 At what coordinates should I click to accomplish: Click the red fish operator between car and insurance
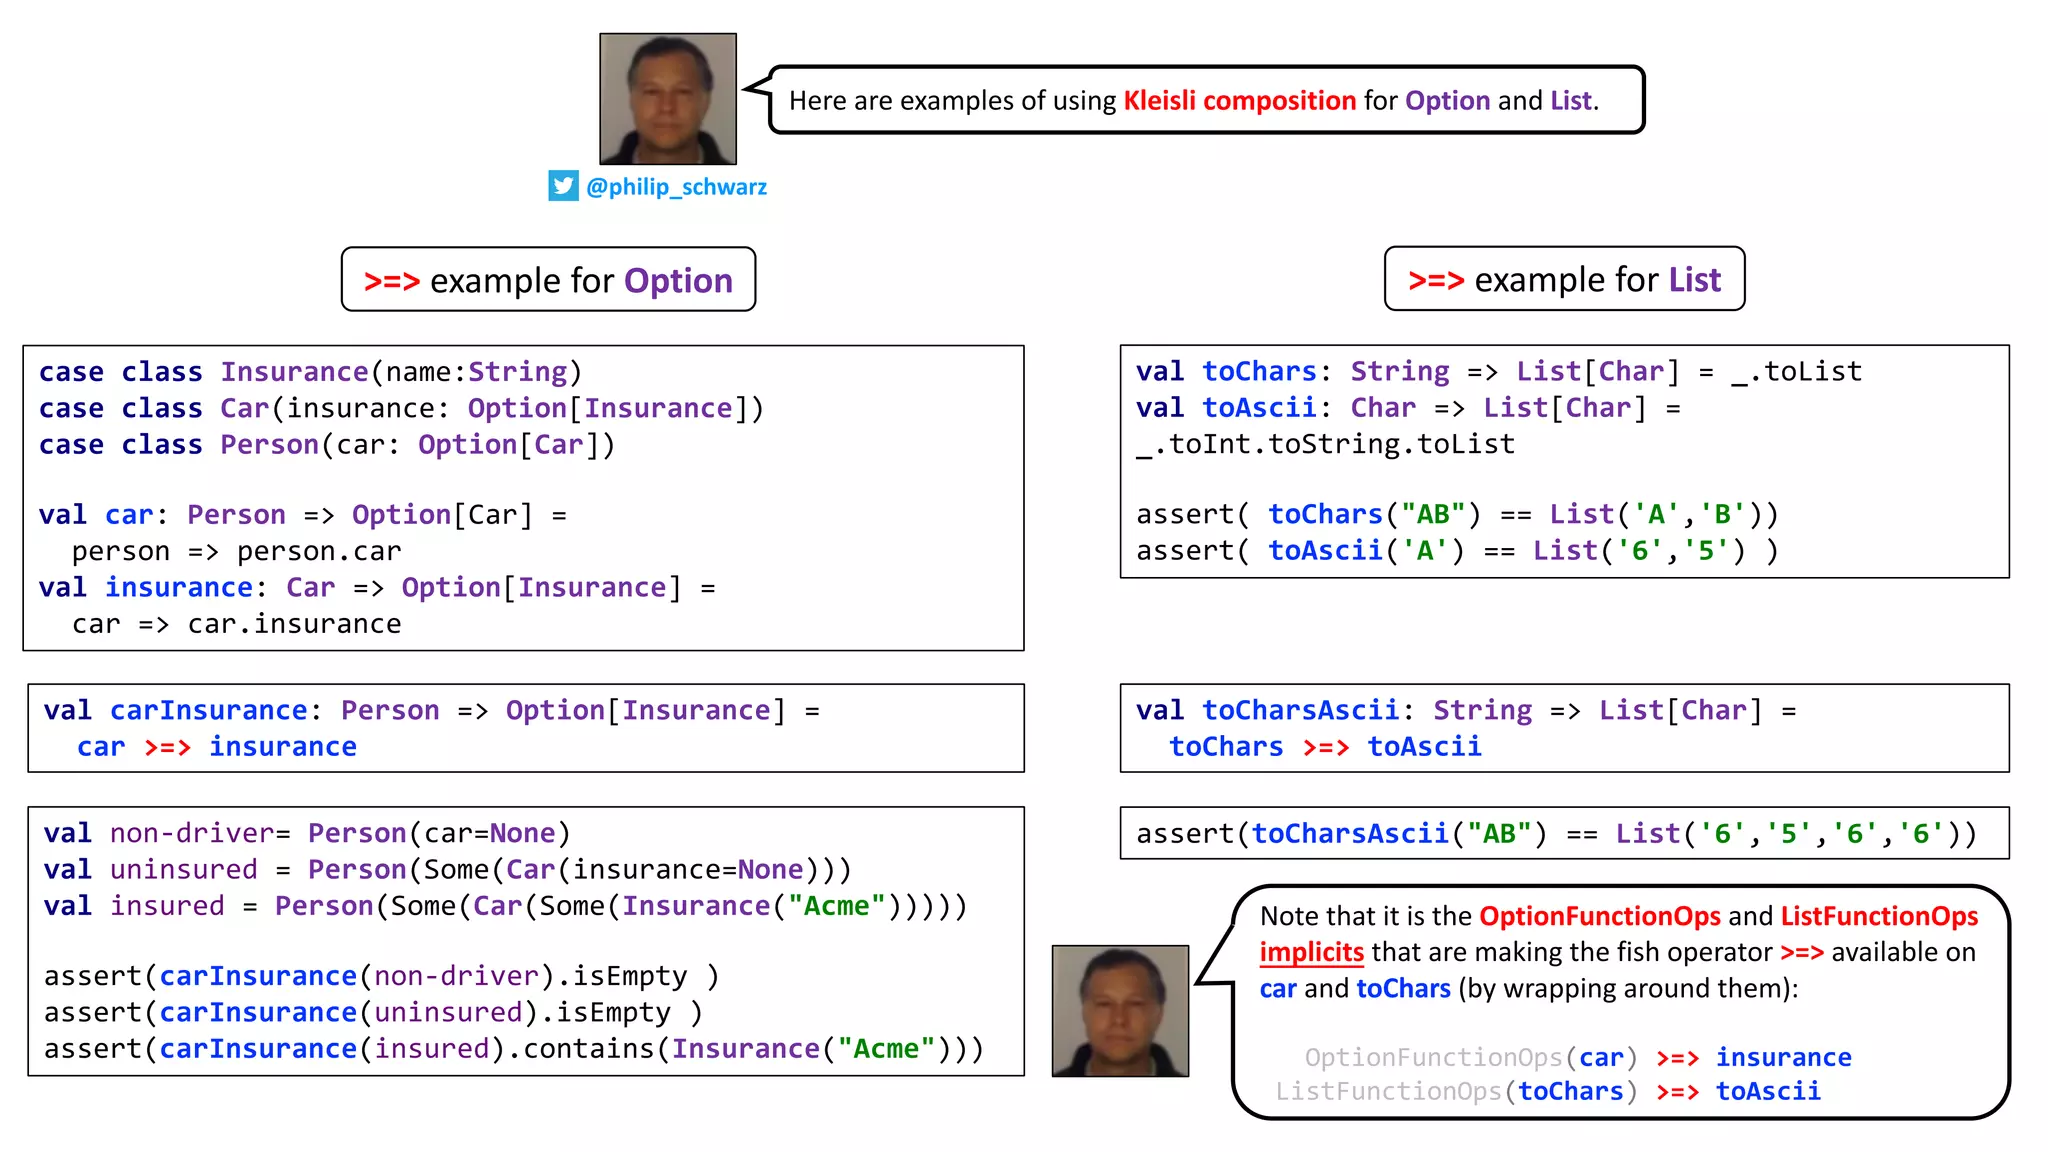pyautogui.click(x=167, y=747)
